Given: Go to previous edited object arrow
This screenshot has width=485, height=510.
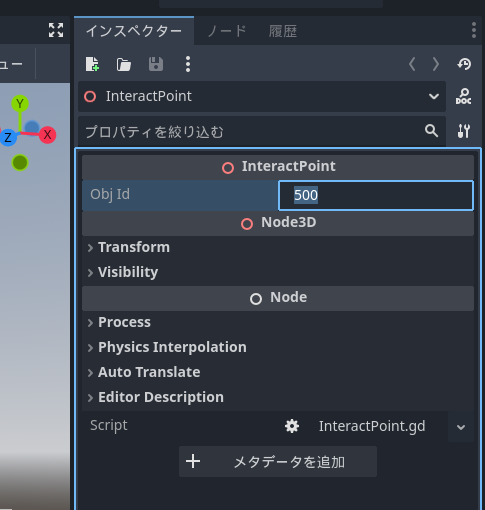Looking at the screenshot, I should coord(412,64).
